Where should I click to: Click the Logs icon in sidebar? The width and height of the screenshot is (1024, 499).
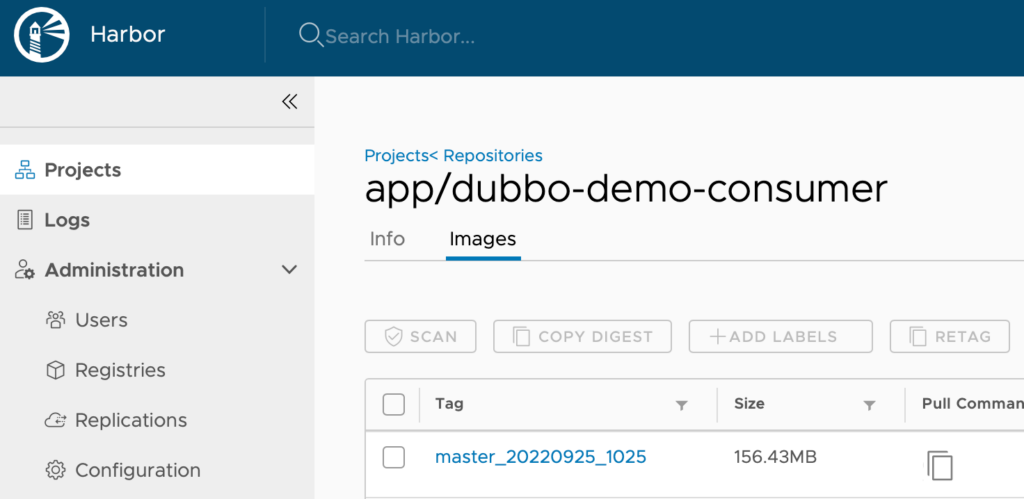pos(24,220)
